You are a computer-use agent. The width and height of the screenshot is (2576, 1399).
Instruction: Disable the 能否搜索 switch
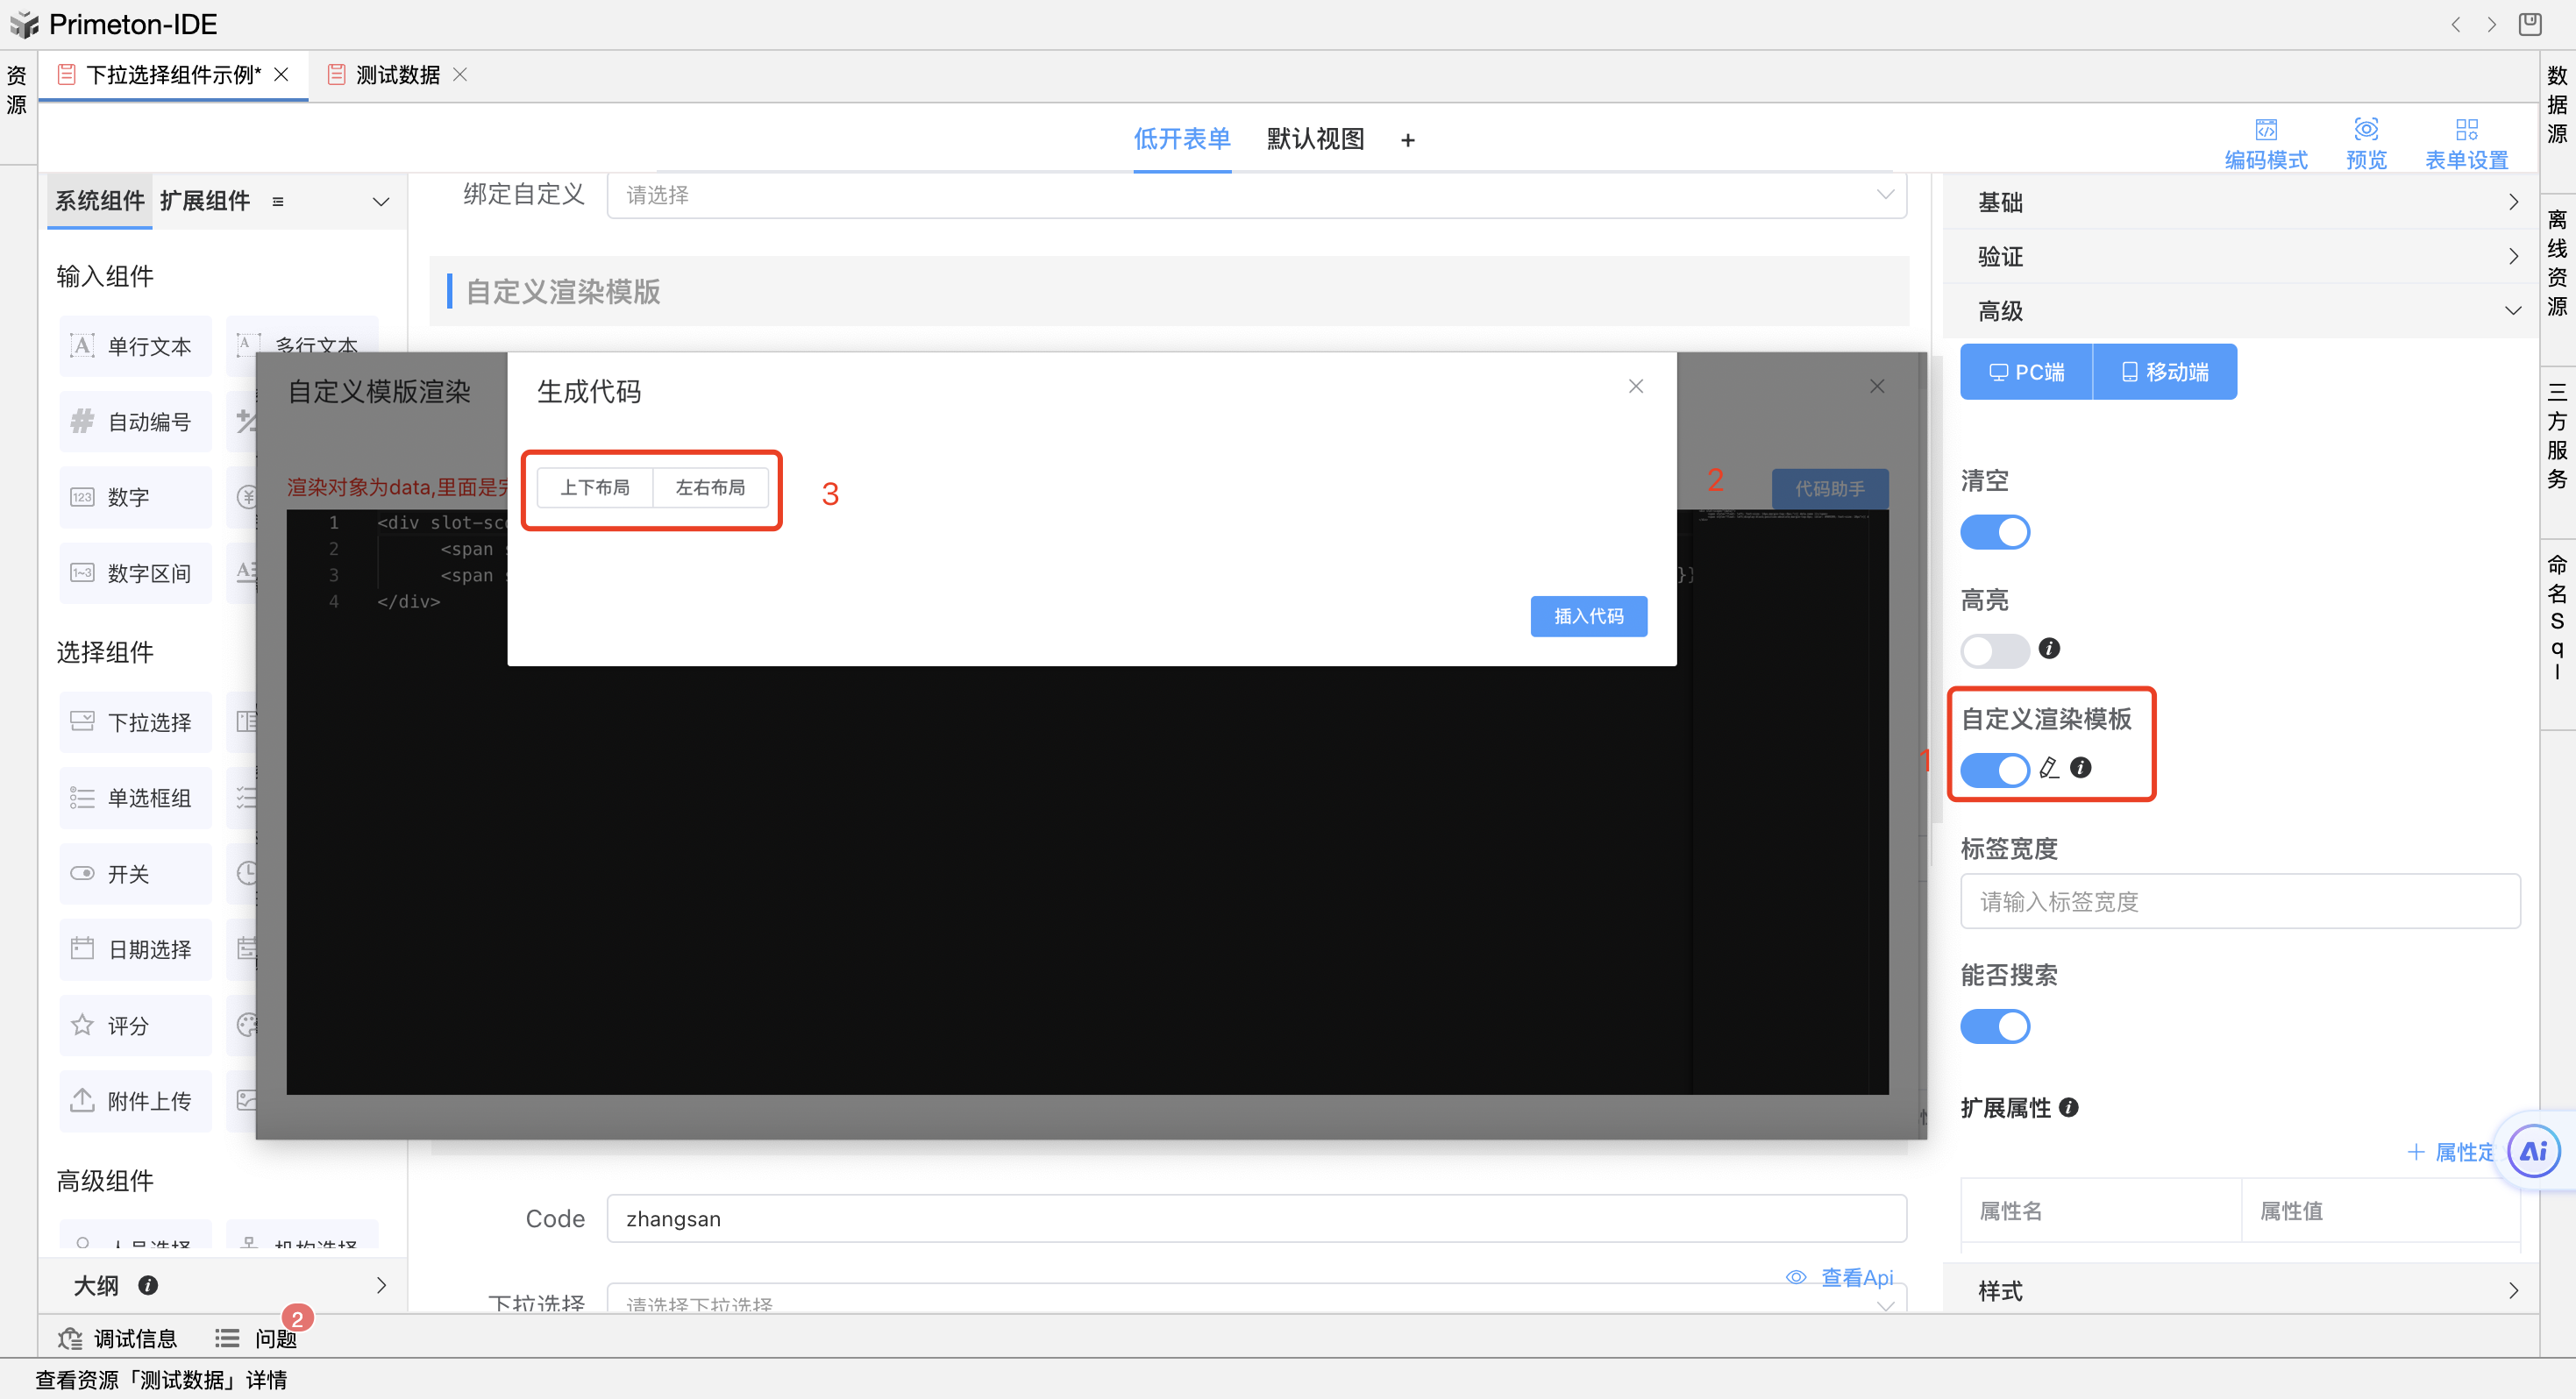1994,1026
